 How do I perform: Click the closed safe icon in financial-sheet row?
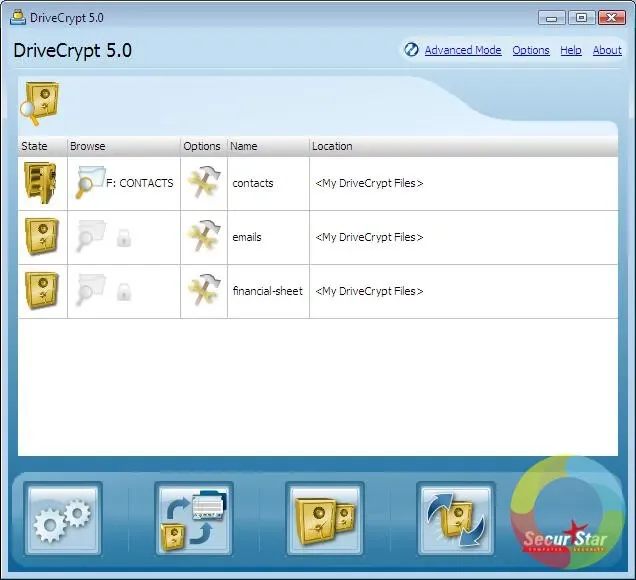[42, 290]
